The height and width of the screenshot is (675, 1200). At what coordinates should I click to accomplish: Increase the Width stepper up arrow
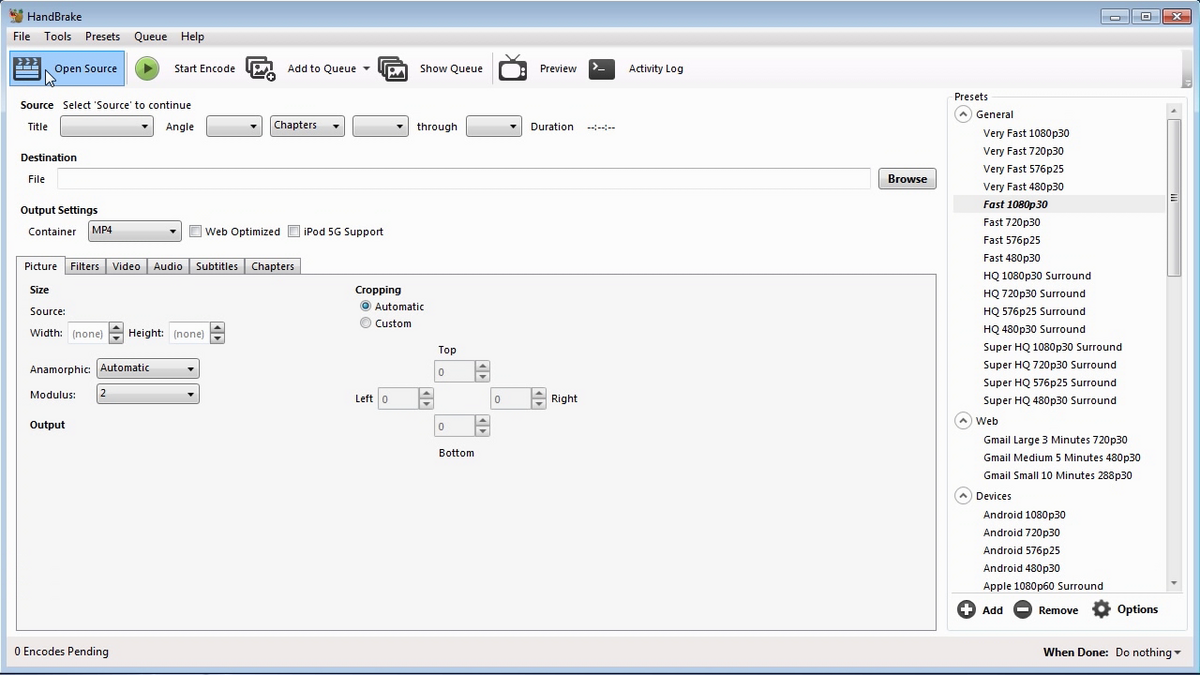tap(116, 328)
